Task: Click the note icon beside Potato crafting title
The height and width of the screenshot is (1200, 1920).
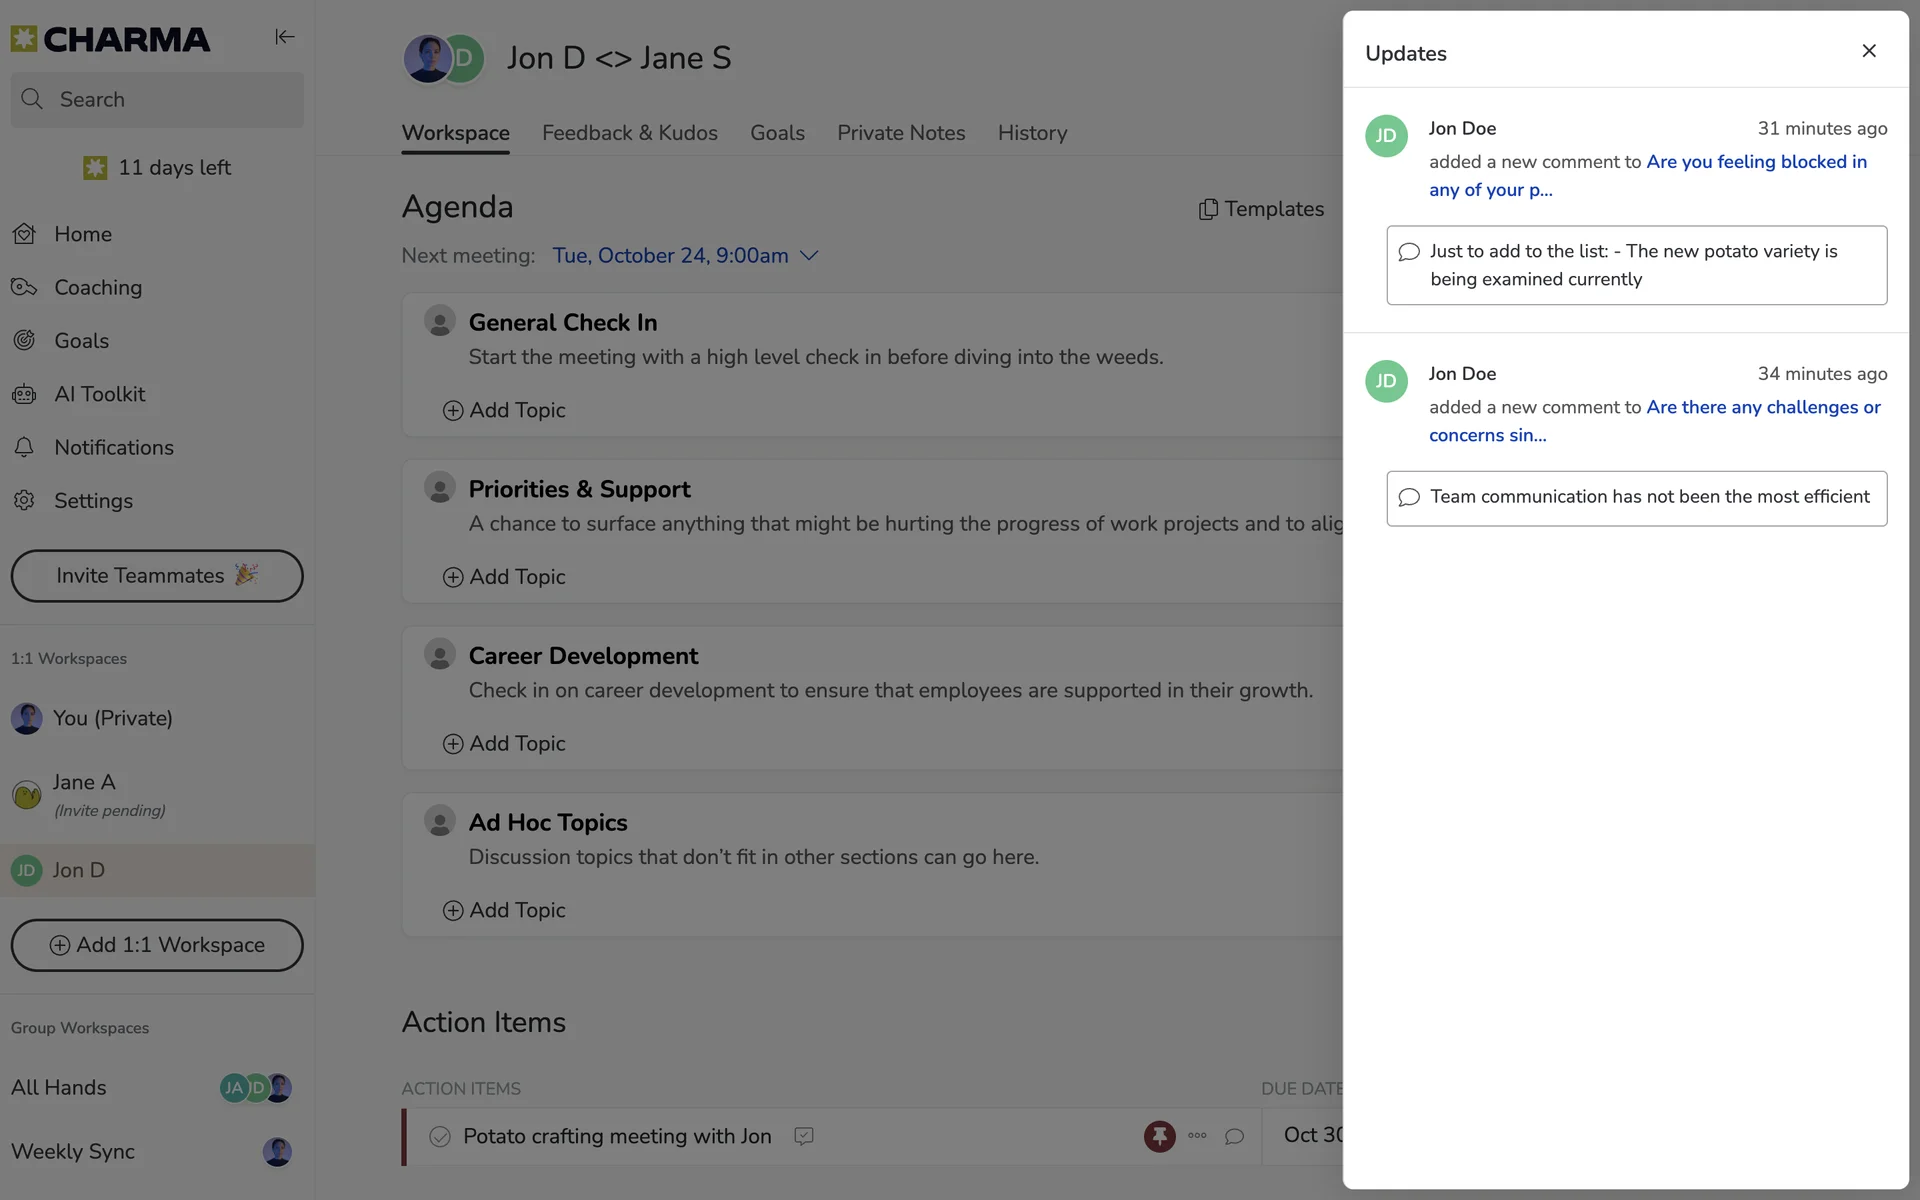Action: coord(803,1136)
